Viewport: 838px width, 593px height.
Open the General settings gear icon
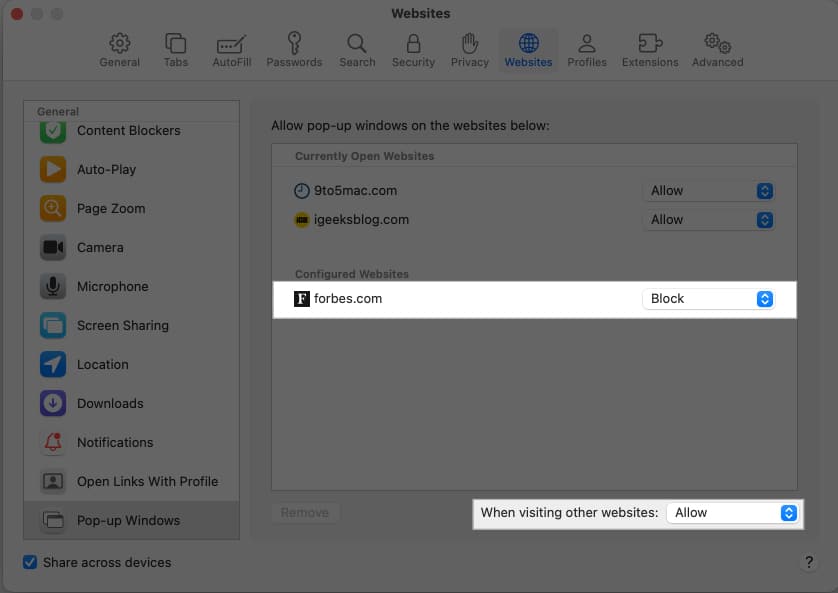119,43
